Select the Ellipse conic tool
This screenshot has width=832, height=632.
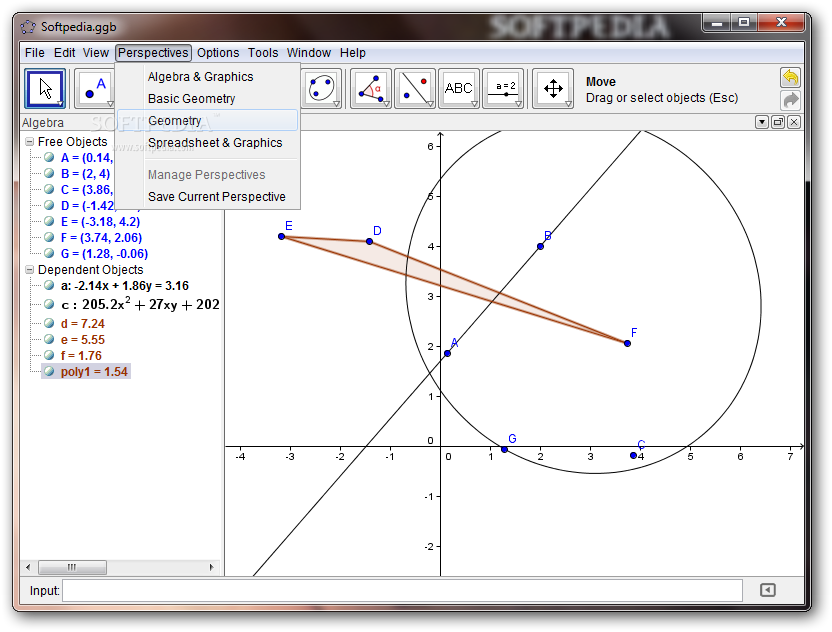[322, 88]
